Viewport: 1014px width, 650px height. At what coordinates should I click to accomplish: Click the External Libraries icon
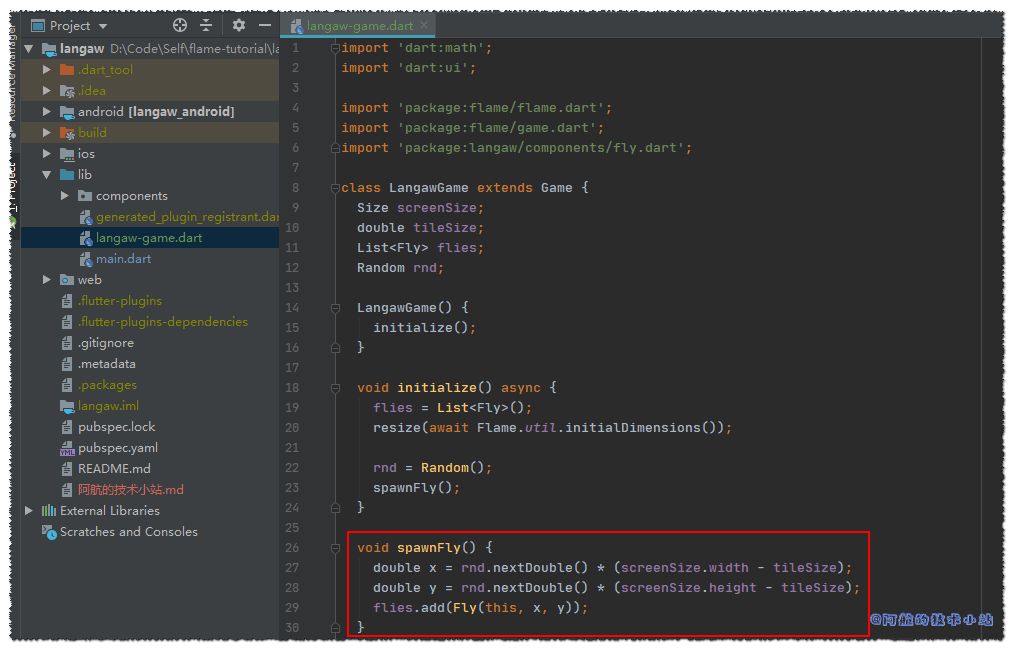pos(48,511)
